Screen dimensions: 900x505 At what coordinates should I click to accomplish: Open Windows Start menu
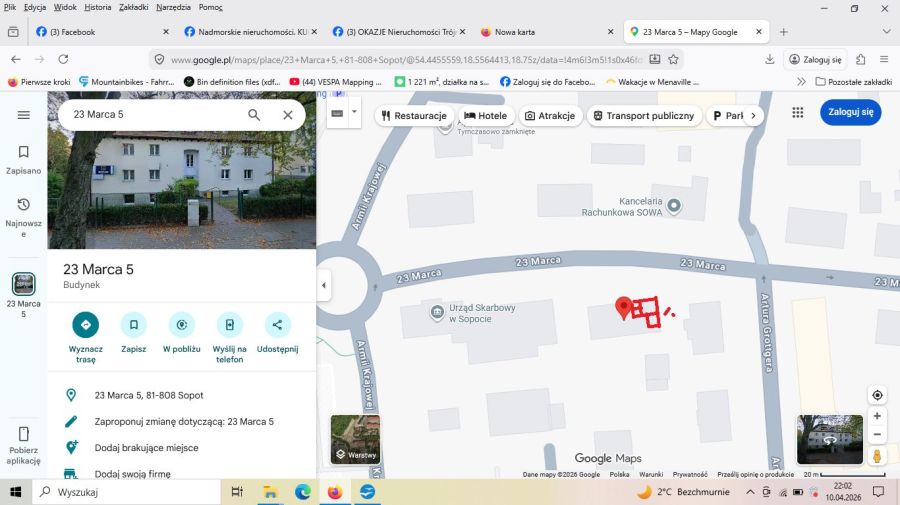point(15,492)
